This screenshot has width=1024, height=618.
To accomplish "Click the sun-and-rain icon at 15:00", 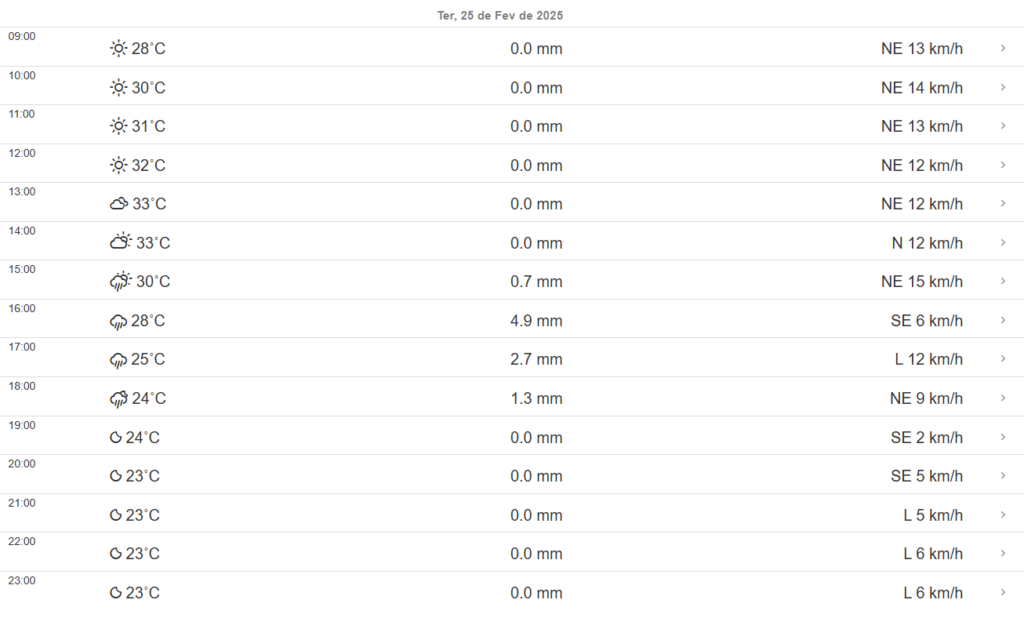I will [121, 282].
